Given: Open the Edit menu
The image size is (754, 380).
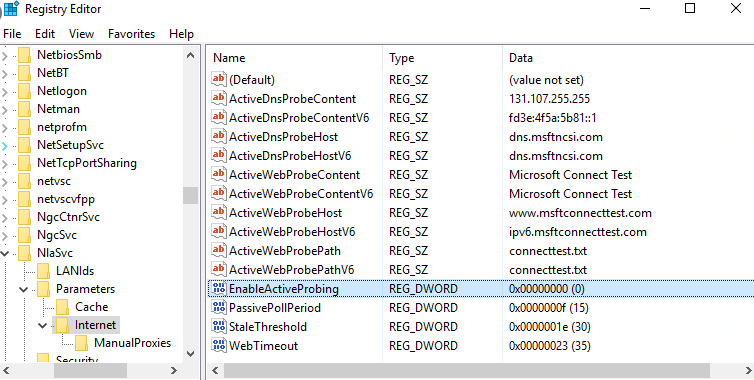Looking at the screenshot, I should [x=45, y=34].
